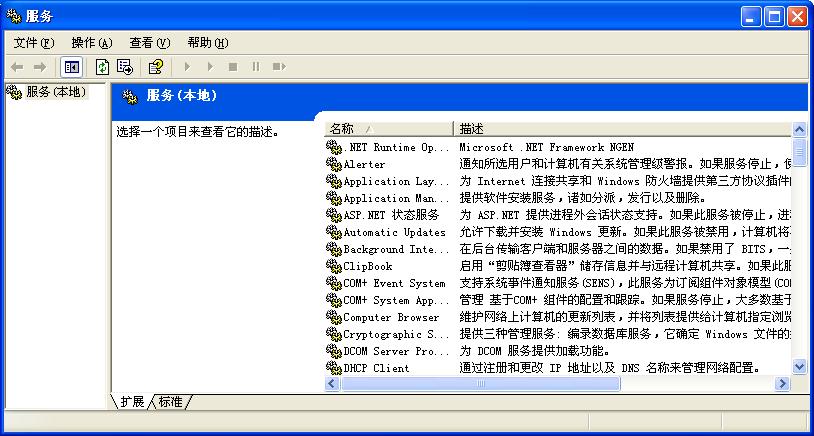This screenshot has height=436, width=814.
Task: Select the ASP.NET 状态服务 row
Action: click(x=391, y=215)
